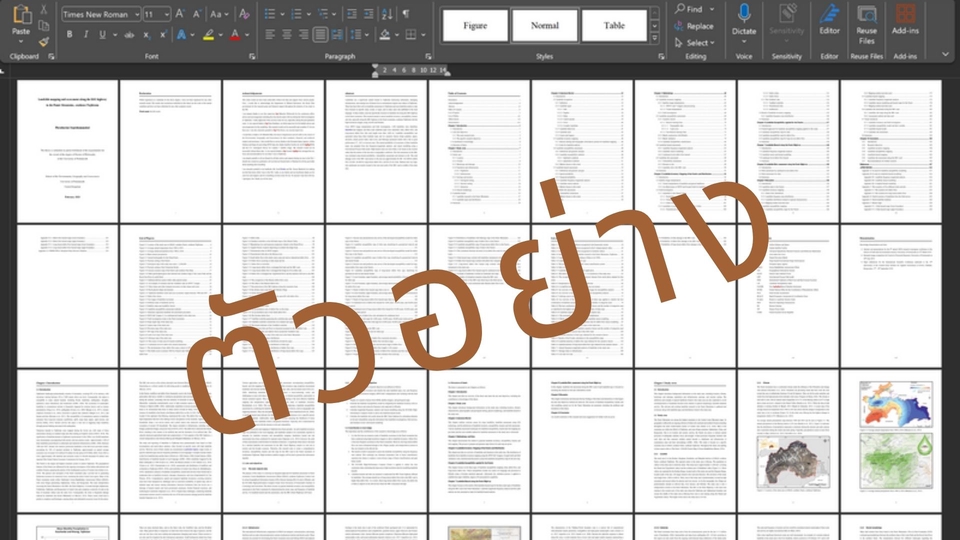960x540 pixels.
Task: Apply blue Text Effects A
Action: point(181,35)
